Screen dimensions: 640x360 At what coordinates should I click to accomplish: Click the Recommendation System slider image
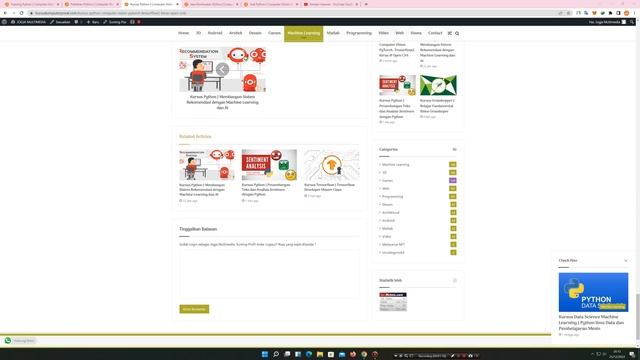point(222,69)
